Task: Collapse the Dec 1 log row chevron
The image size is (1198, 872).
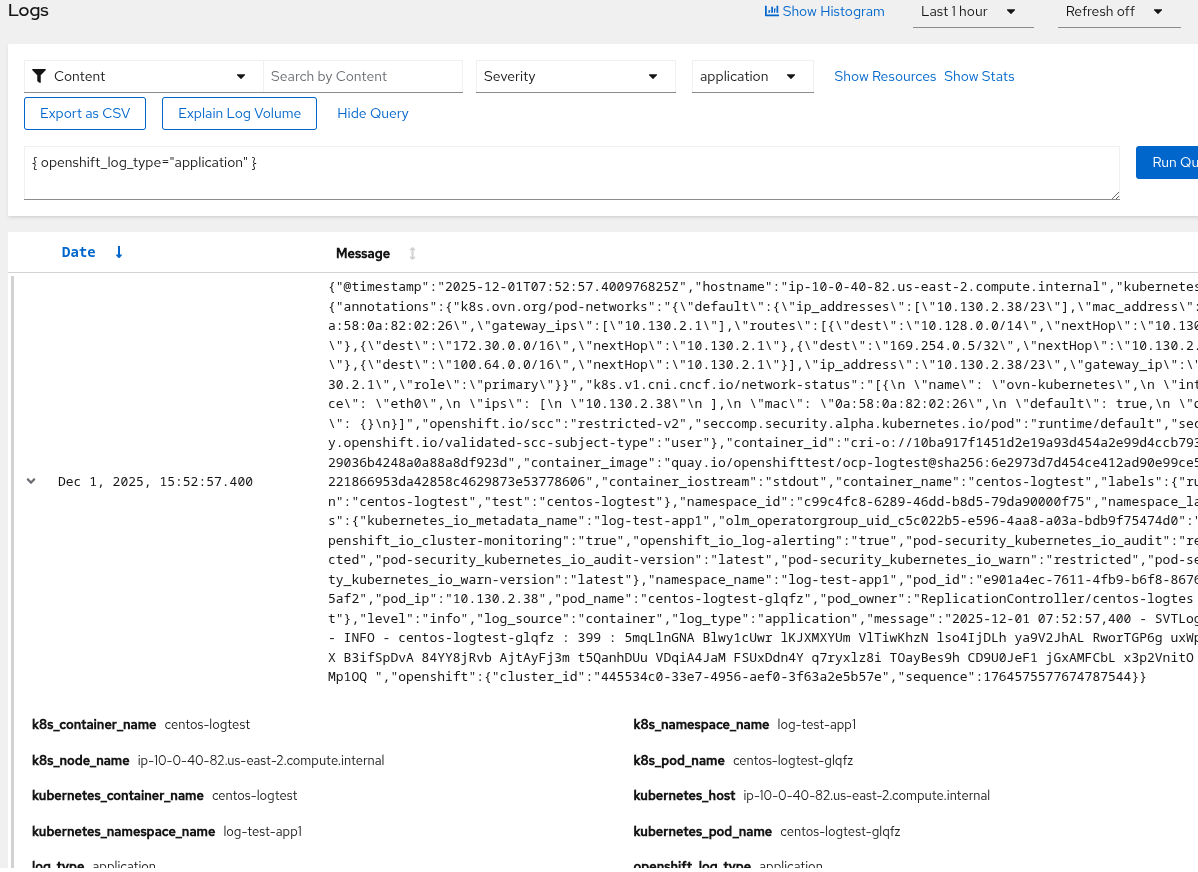Action: pyautogui.click(x=31, y=481)
